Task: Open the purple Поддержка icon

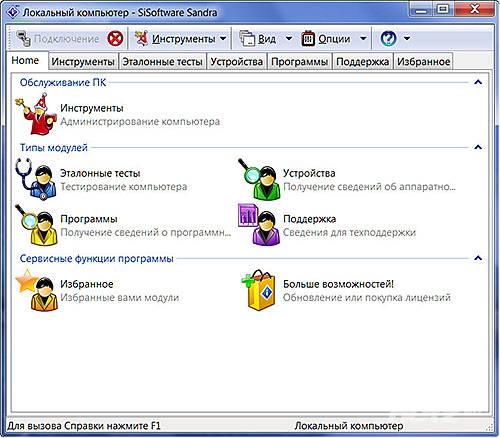Action: [x=259, y=225]
